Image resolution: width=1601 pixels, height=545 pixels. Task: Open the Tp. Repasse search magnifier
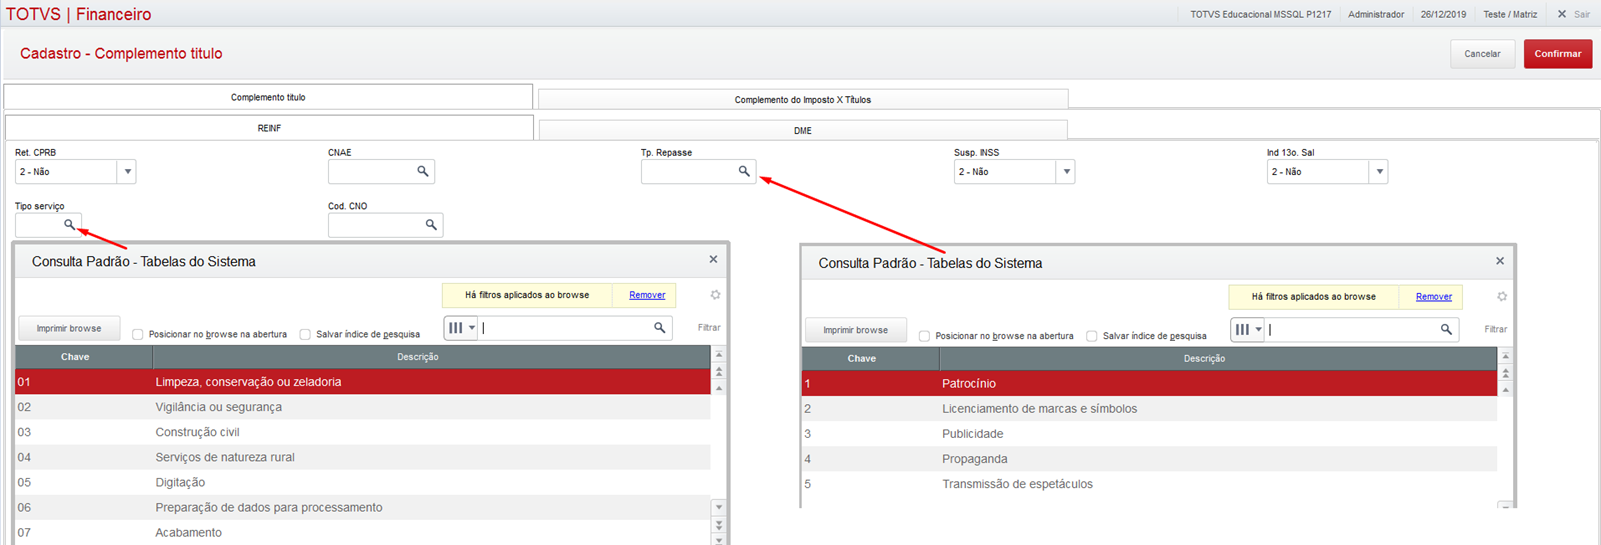(x=744, y=172)
